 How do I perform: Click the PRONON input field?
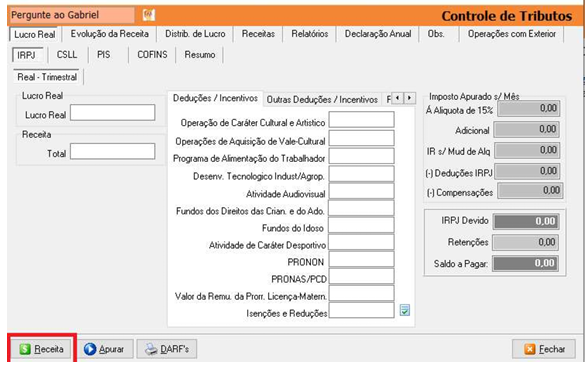(362, 259)
